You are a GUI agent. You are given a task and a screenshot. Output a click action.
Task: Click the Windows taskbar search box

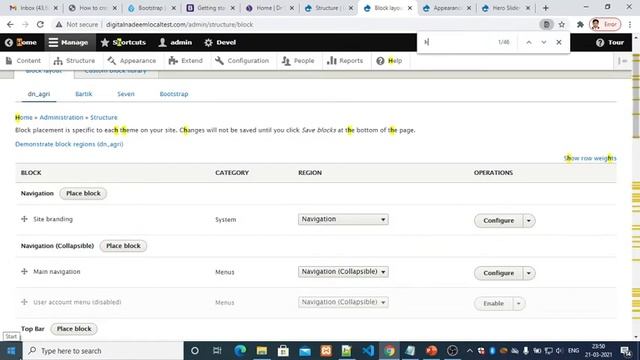pyautogui.click(x=102, y=351)
